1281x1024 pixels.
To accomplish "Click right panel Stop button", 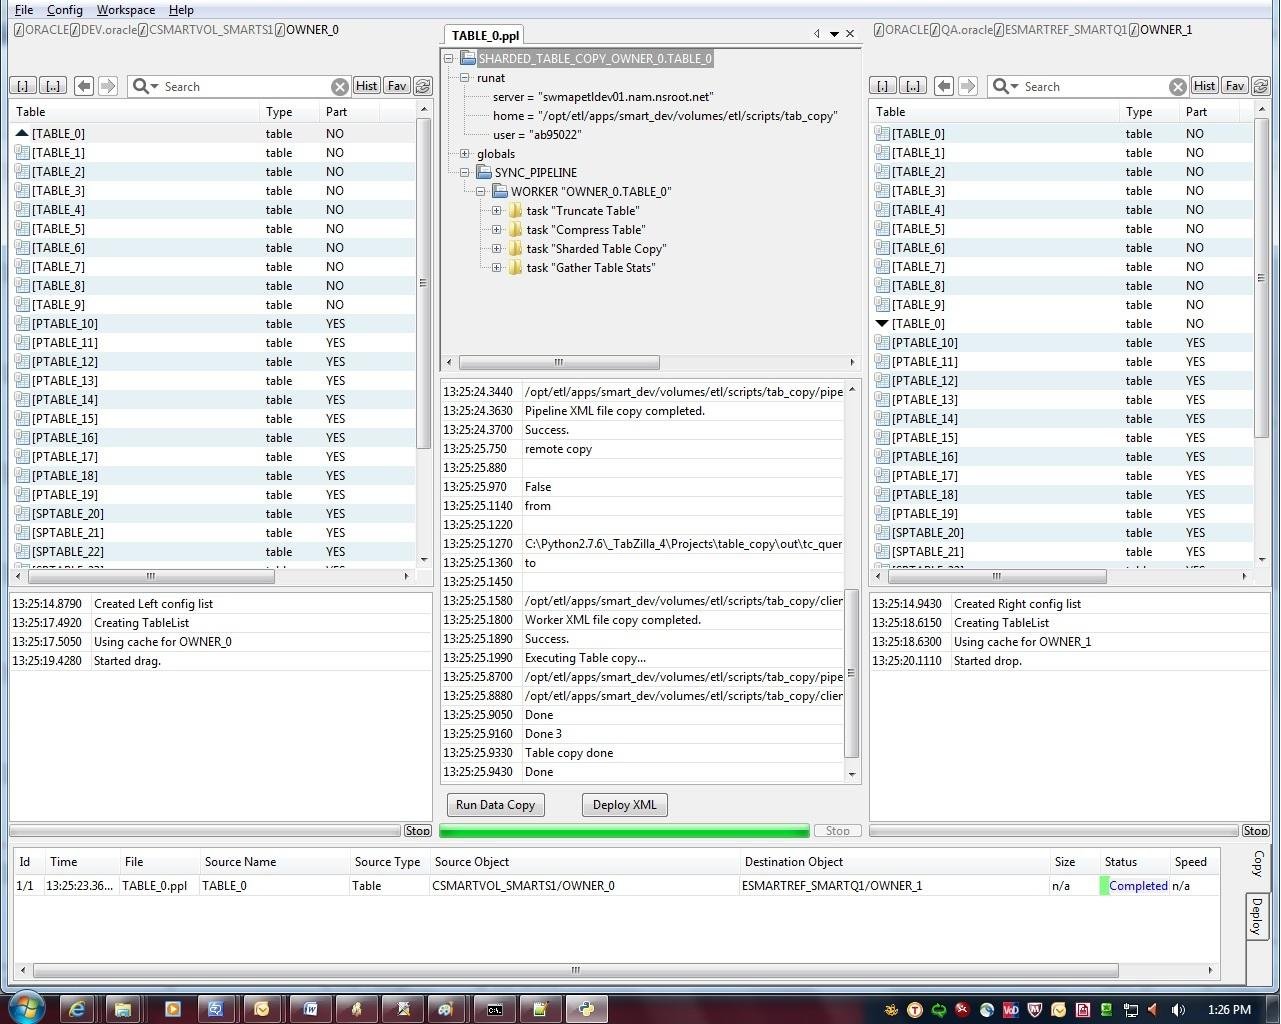I will tap(1255, 831).
